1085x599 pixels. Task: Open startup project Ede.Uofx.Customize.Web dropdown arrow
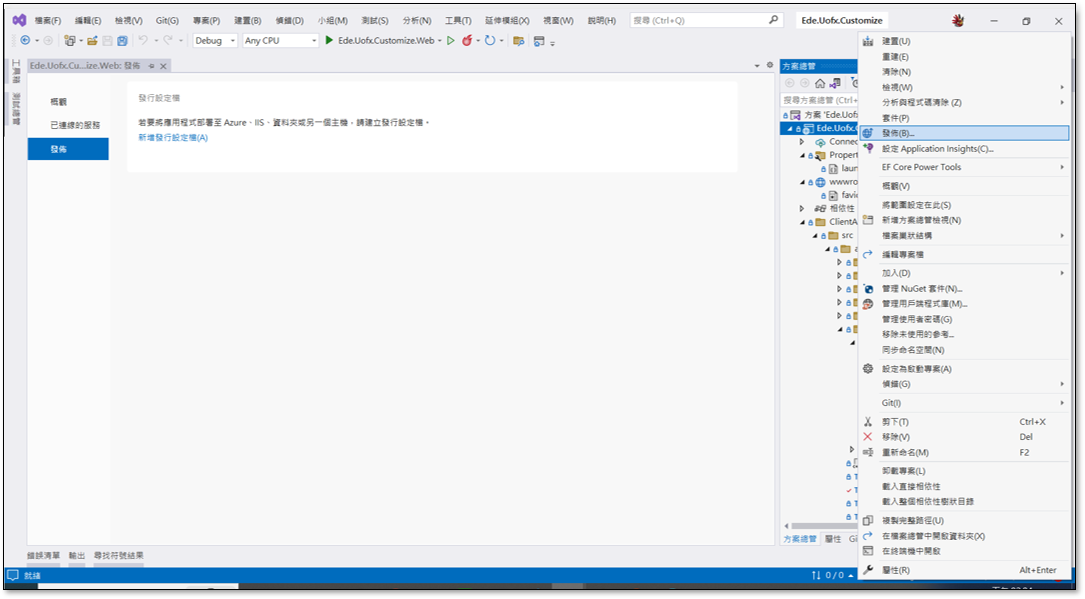pyautogui.click(x=439, y=41)
